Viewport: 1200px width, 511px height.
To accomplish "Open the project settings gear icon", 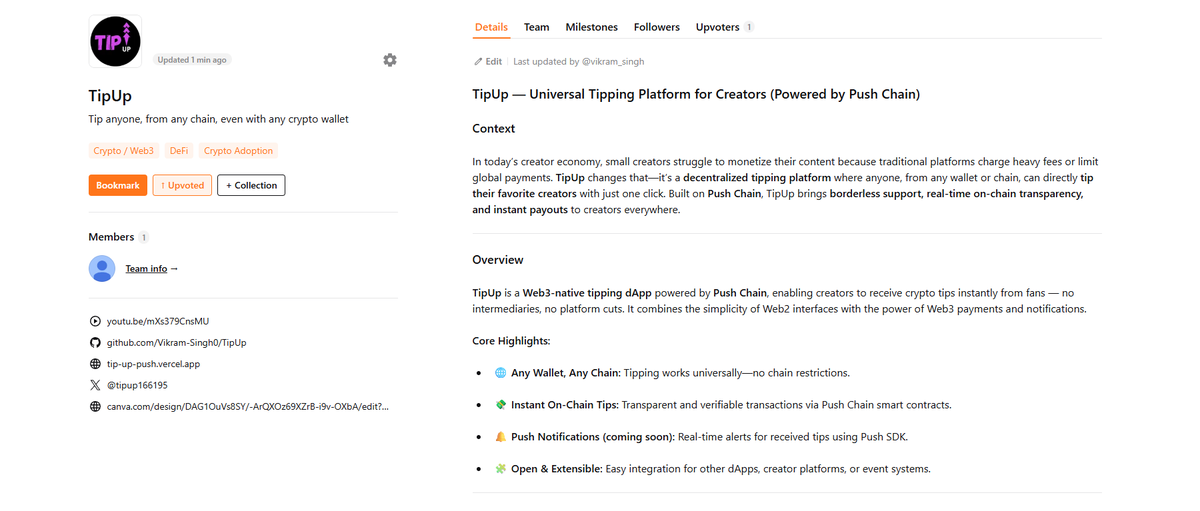I will (x=390, y=60).
